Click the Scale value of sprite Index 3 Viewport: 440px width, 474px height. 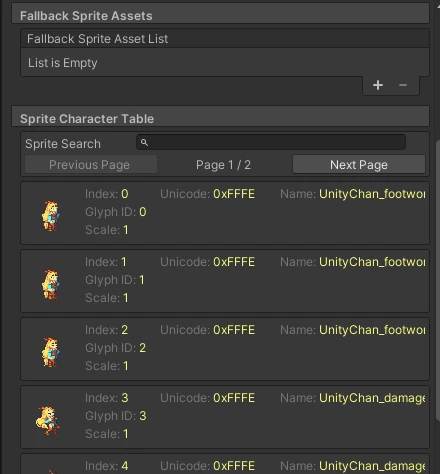126,434
